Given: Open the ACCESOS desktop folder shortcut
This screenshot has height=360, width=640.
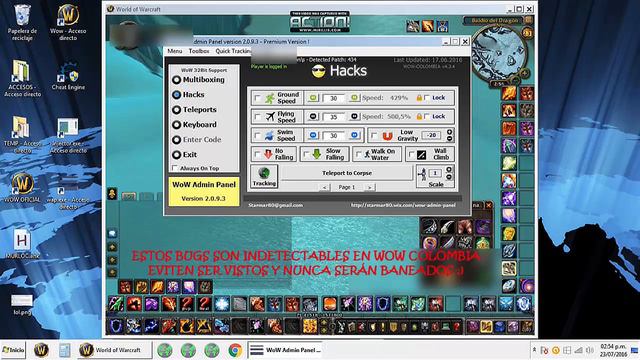Looking at the screenshot, I should (22, 78).
